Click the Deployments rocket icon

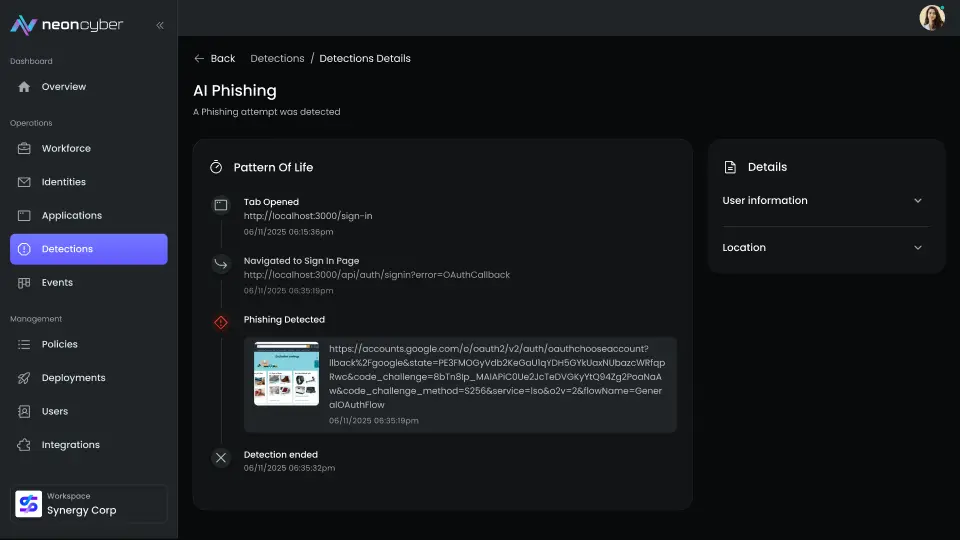(x=24, y=378)
